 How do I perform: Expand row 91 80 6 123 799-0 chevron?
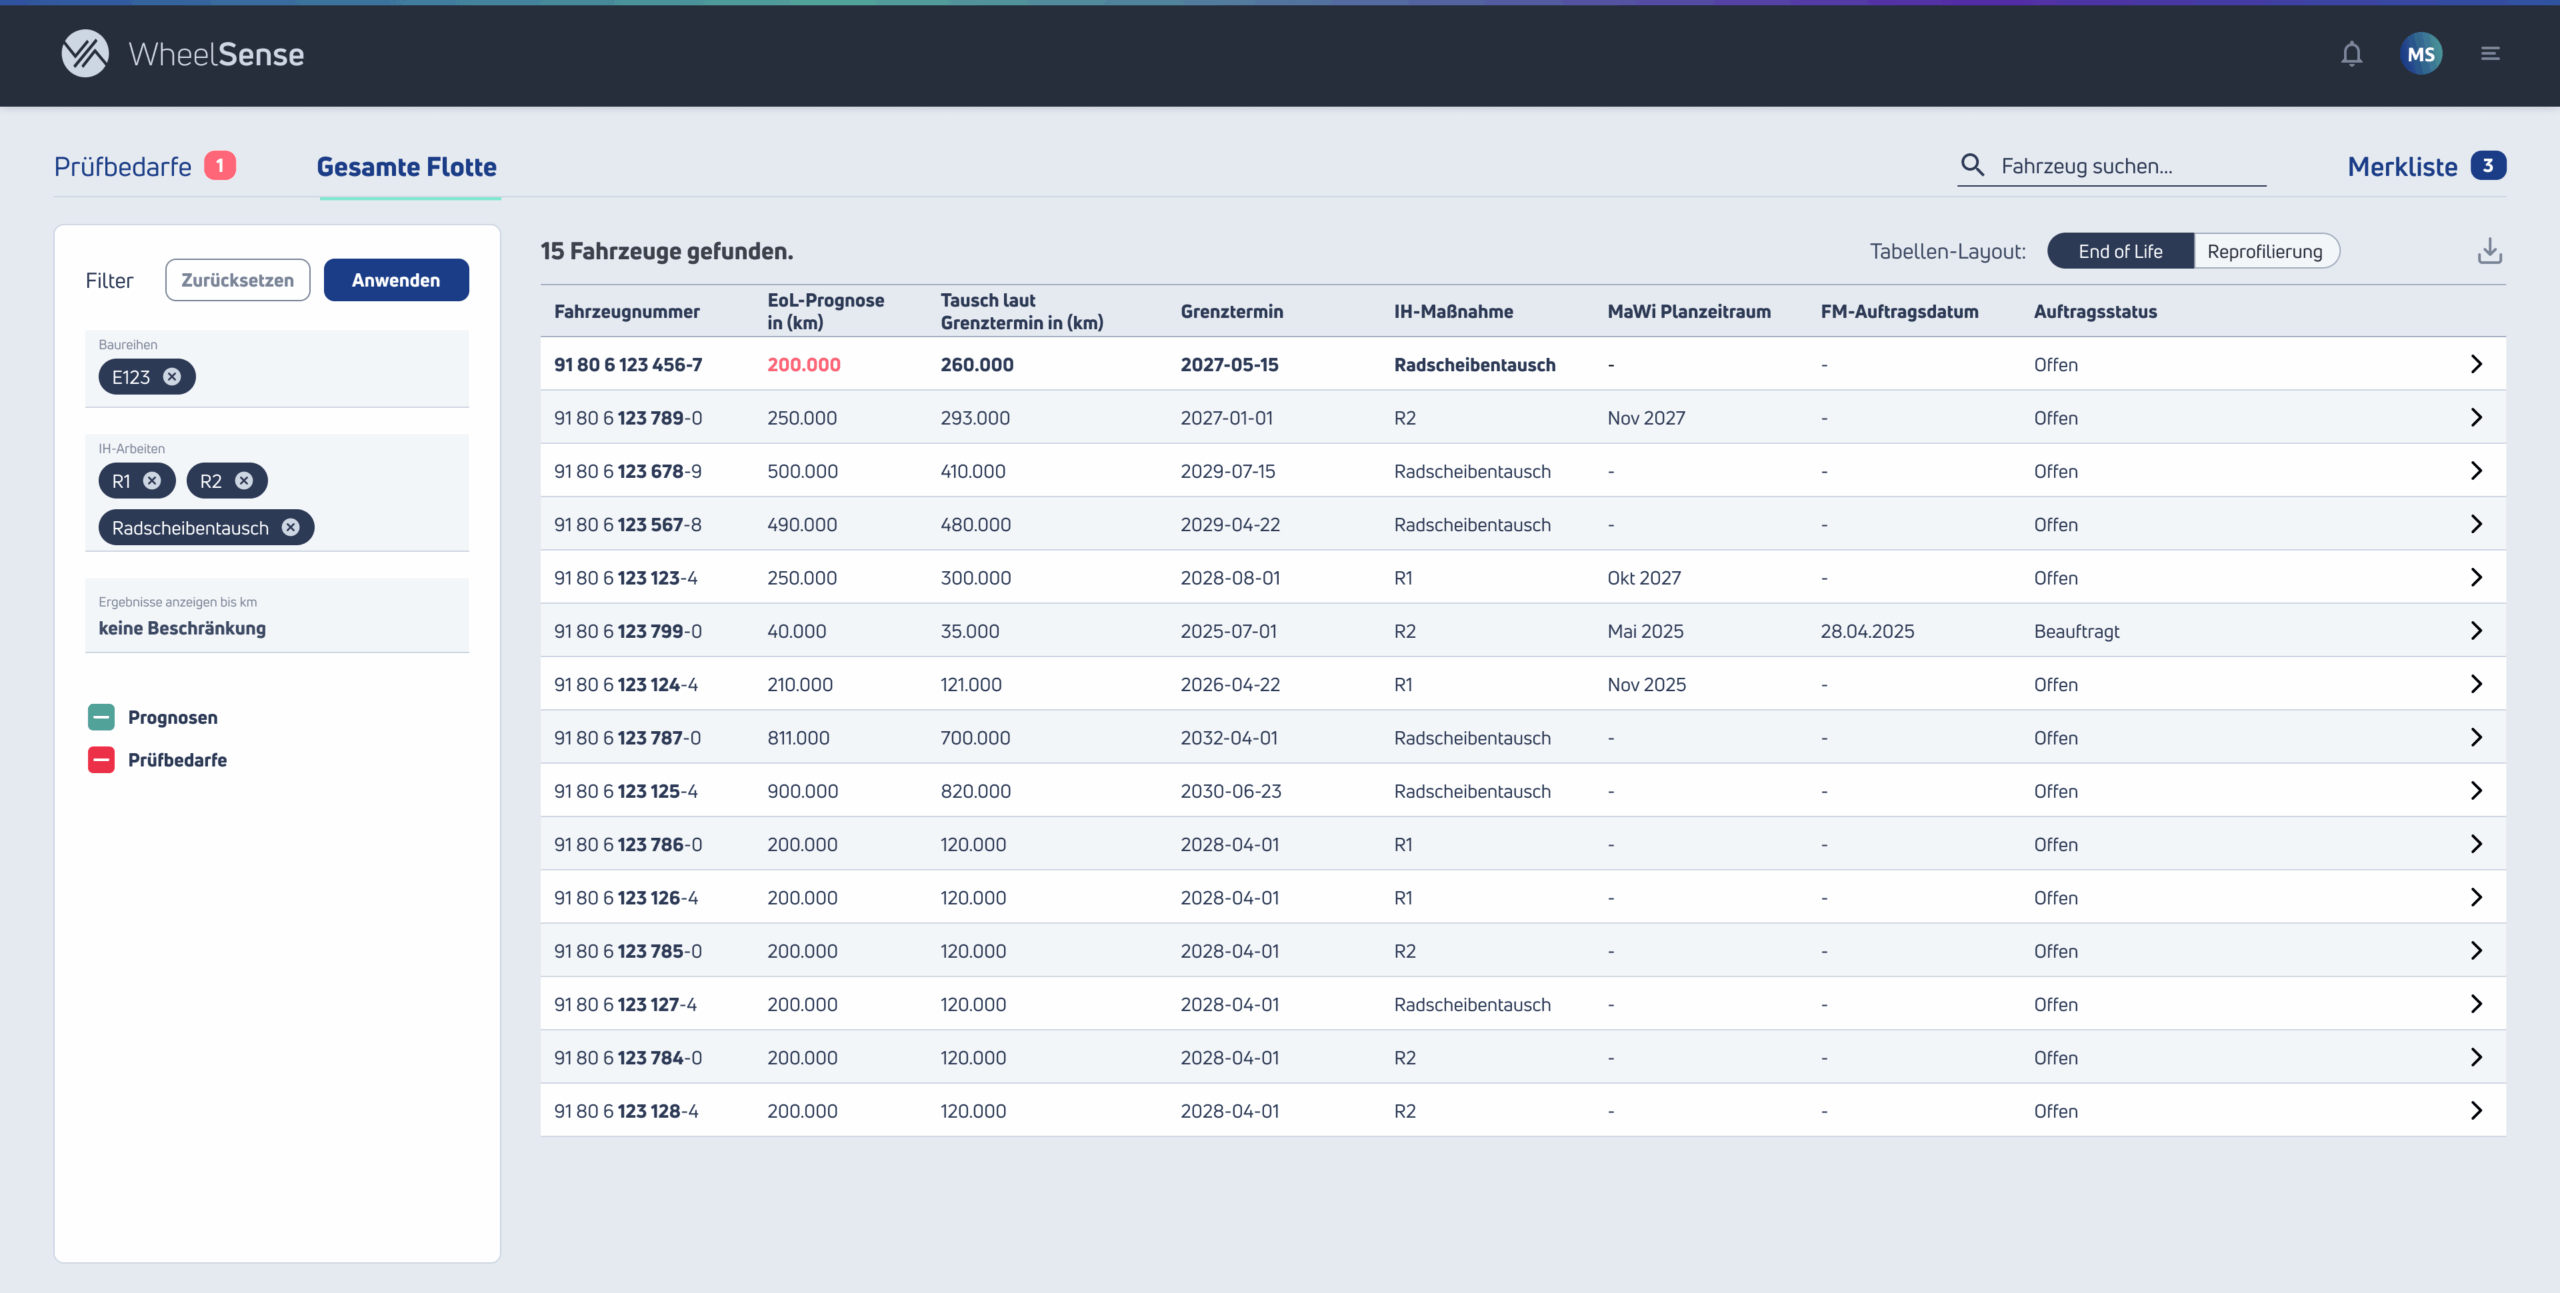(2476, 630)
